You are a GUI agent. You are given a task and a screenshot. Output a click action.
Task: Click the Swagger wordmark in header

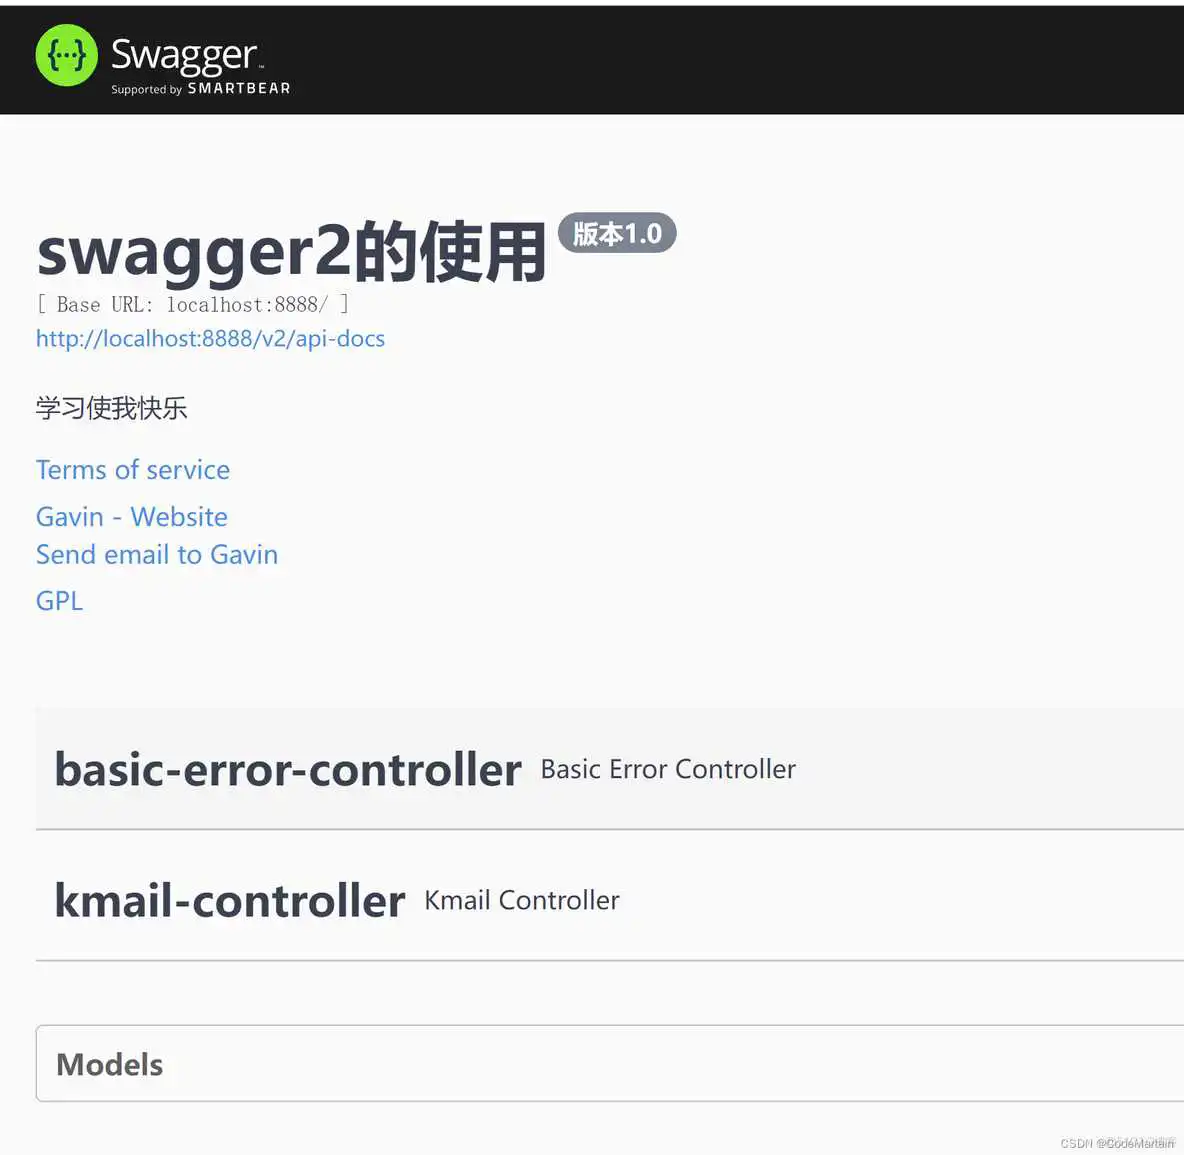186,55
